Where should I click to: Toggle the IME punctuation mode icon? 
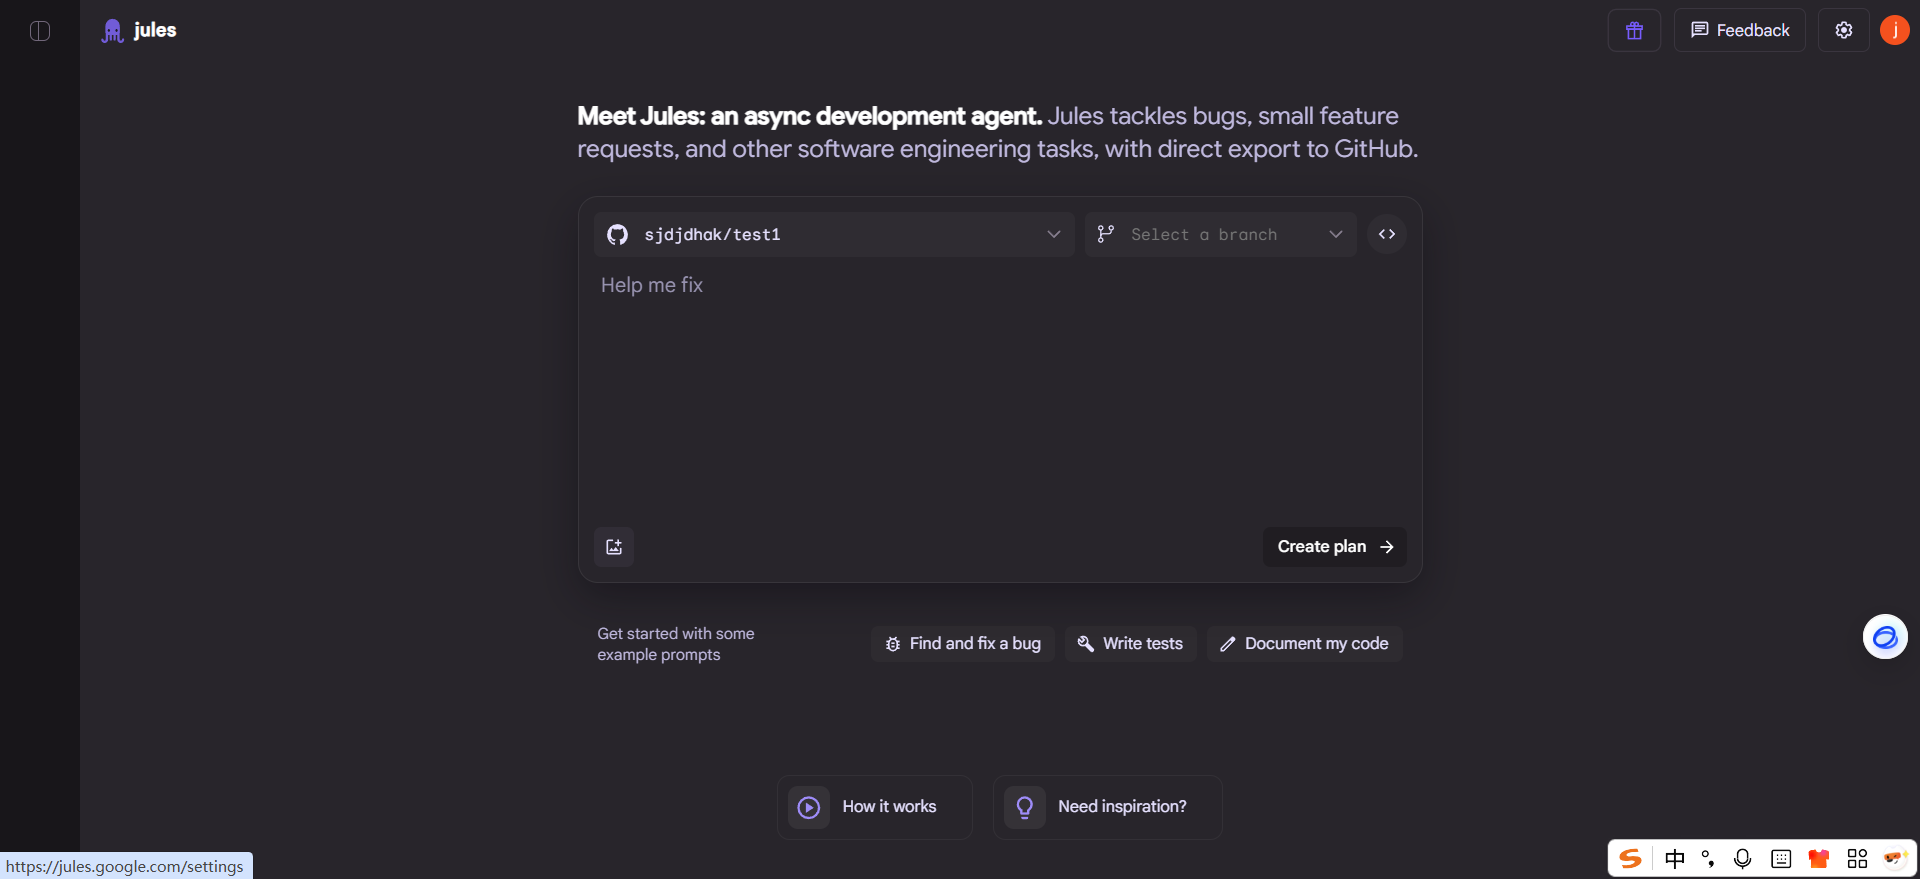[x=1708, y=858]
